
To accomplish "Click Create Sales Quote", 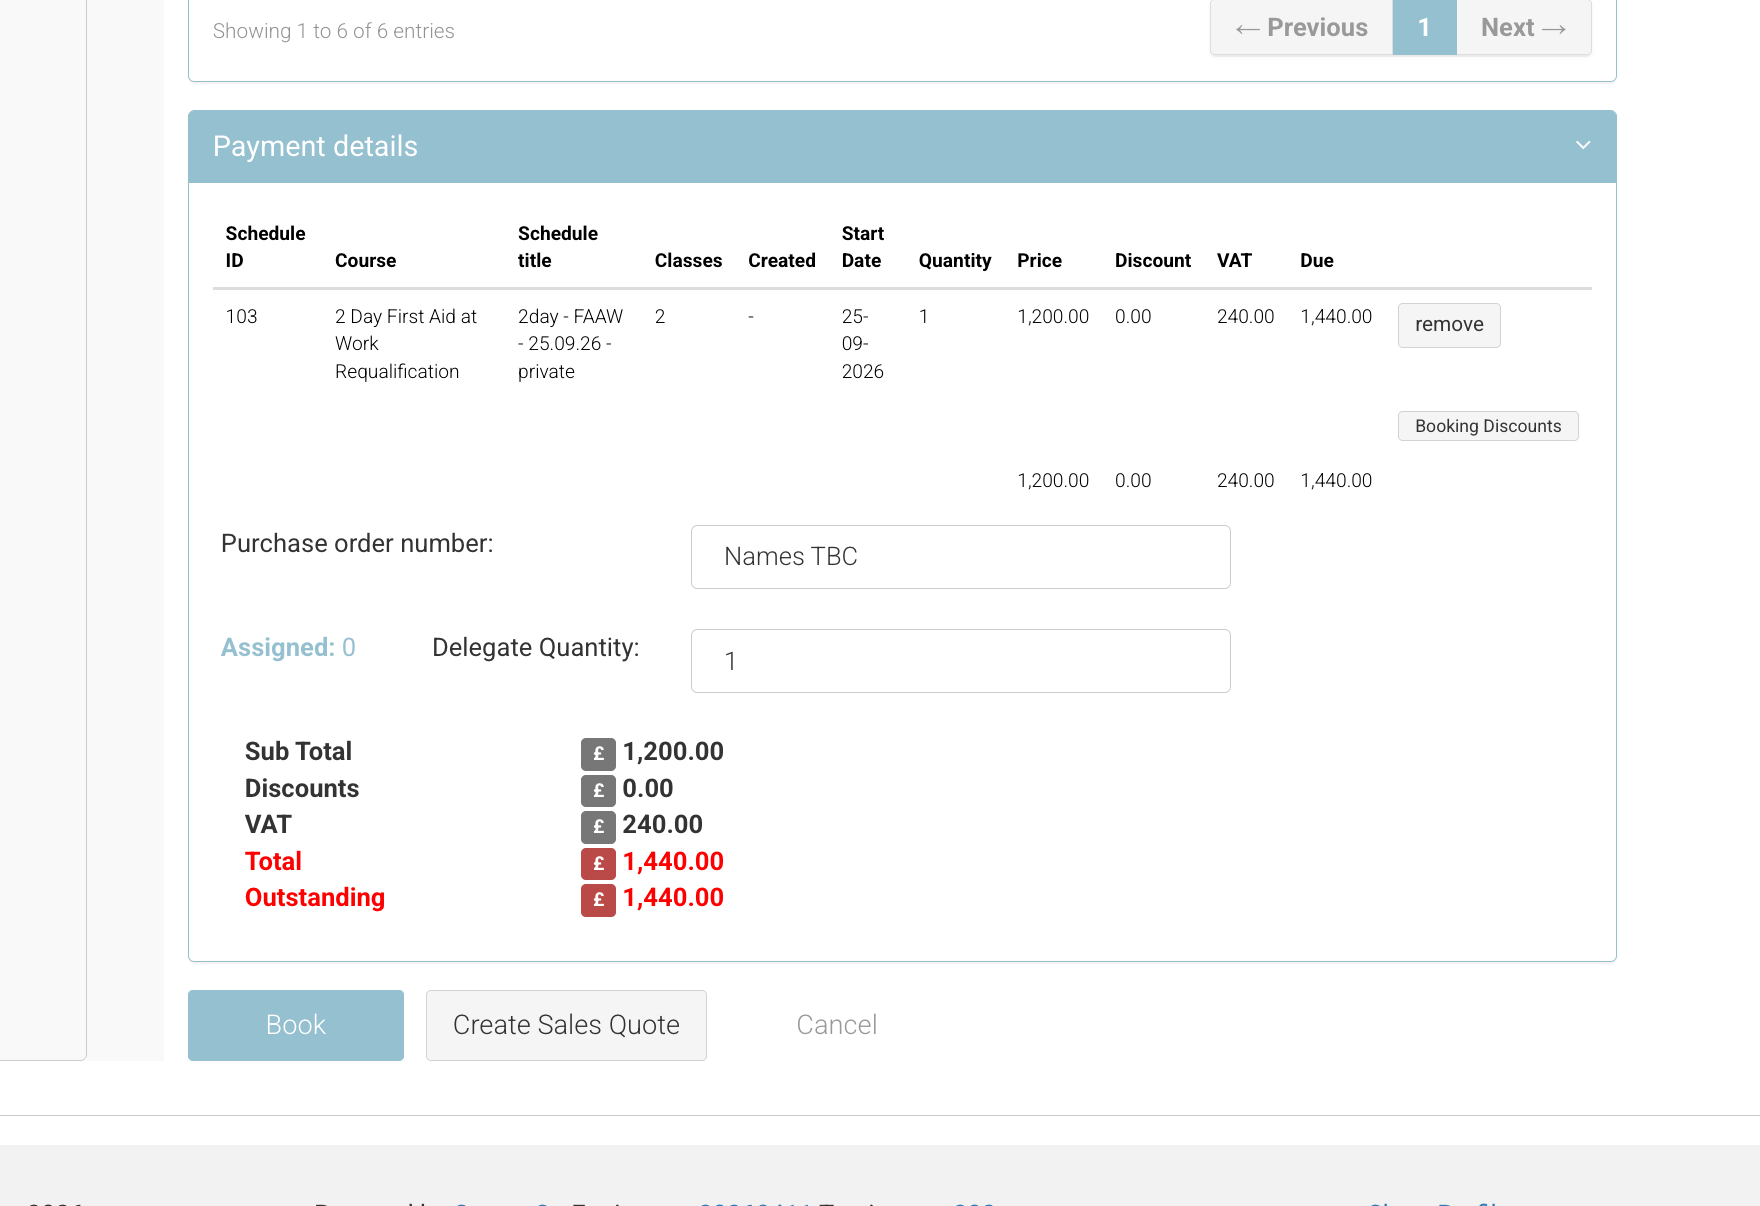I will [566, 1024].
